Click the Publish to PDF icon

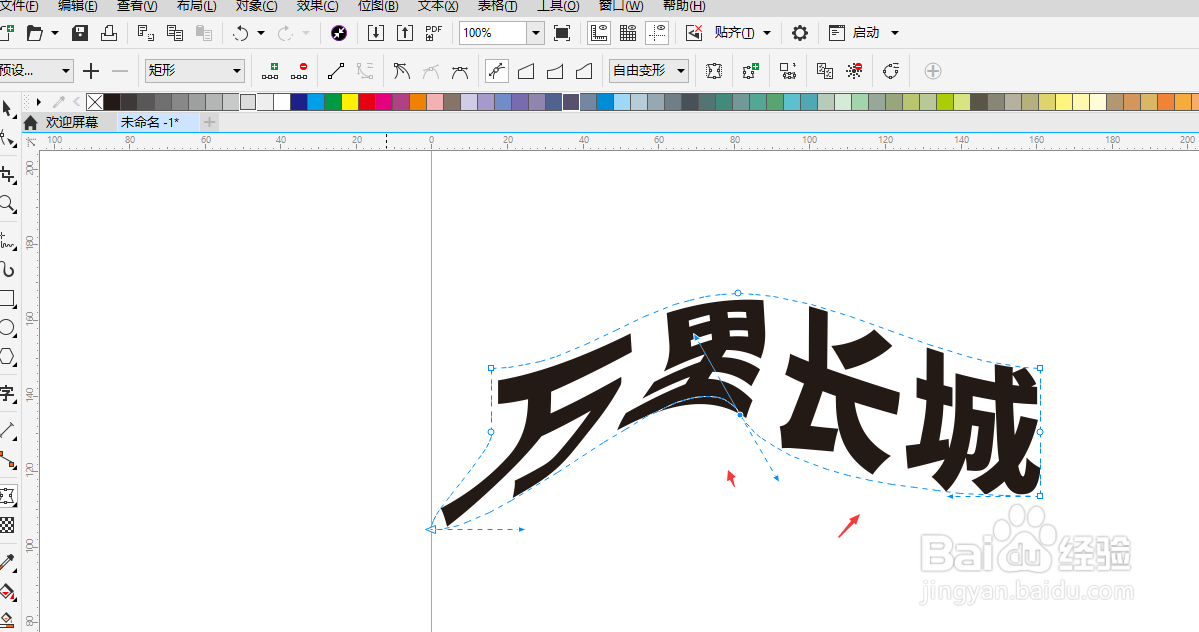pyautogui.click(x=433, y=32)
